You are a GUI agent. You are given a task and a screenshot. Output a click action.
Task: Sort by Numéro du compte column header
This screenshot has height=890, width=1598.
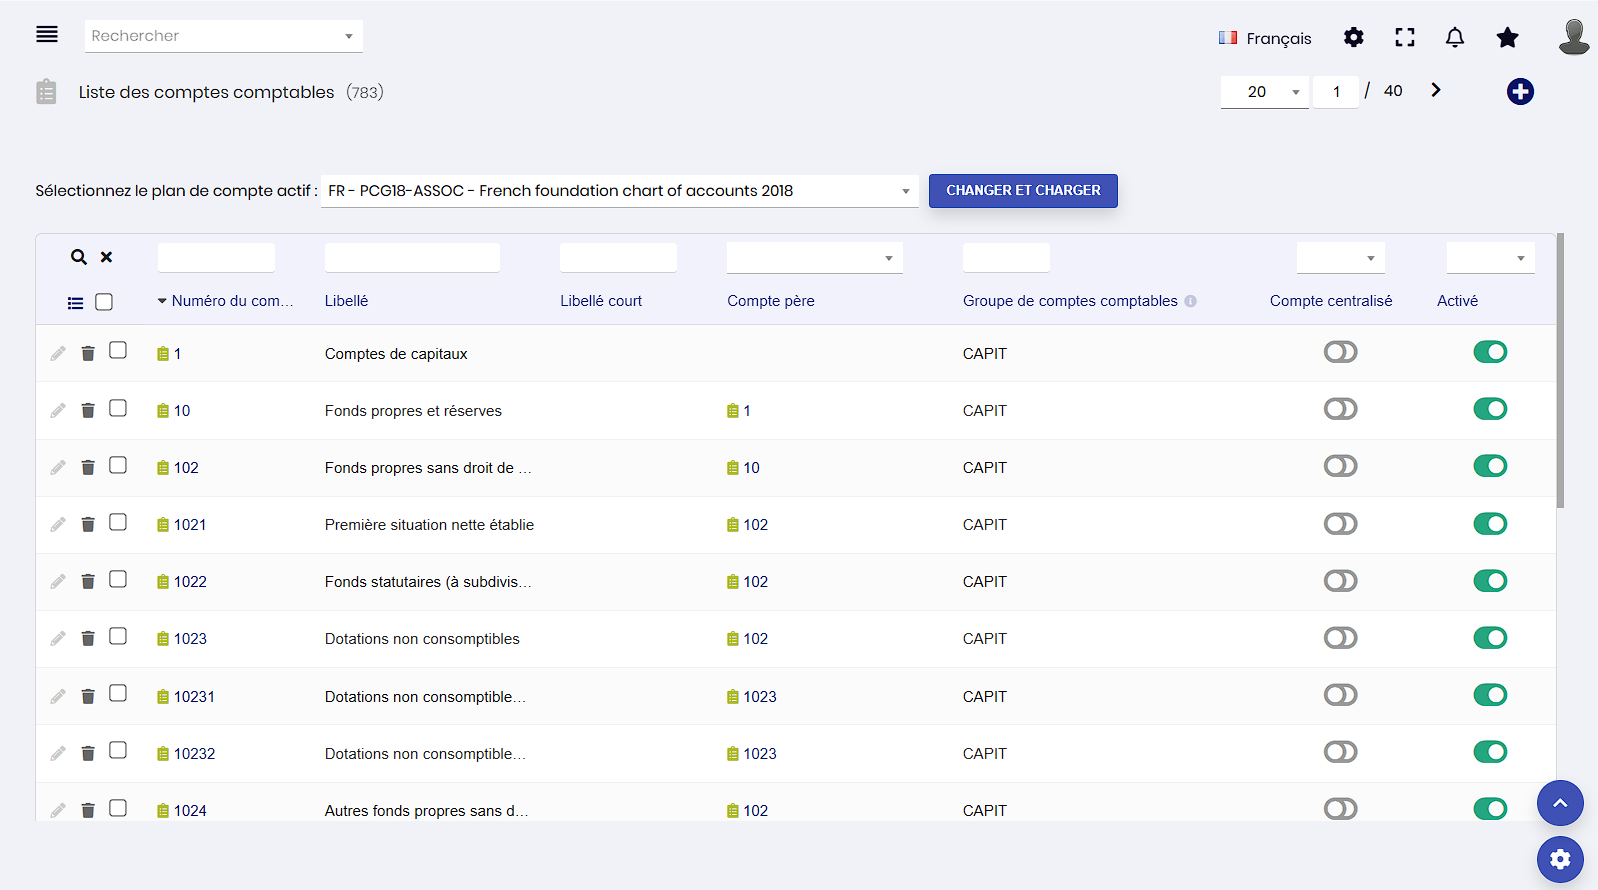pos(231,301)
